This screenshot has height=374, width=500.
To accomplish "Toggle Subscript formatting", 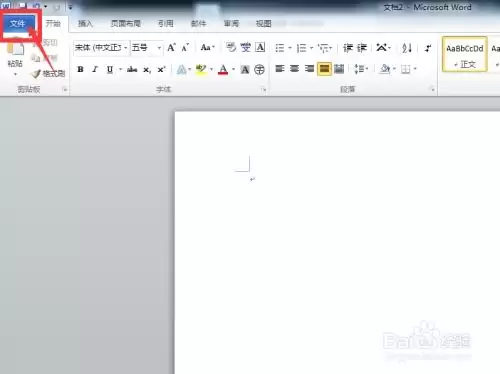I will 147,69.
